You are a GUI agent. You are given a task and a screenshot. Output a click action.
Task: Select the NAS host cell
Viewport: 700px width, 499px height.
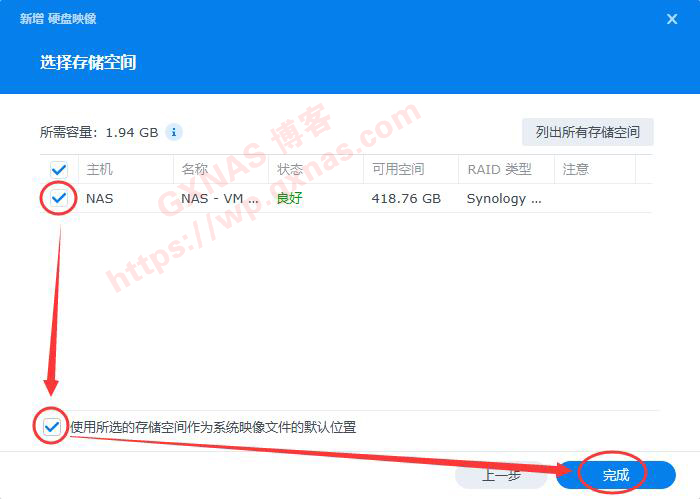[x=100, y=198]
